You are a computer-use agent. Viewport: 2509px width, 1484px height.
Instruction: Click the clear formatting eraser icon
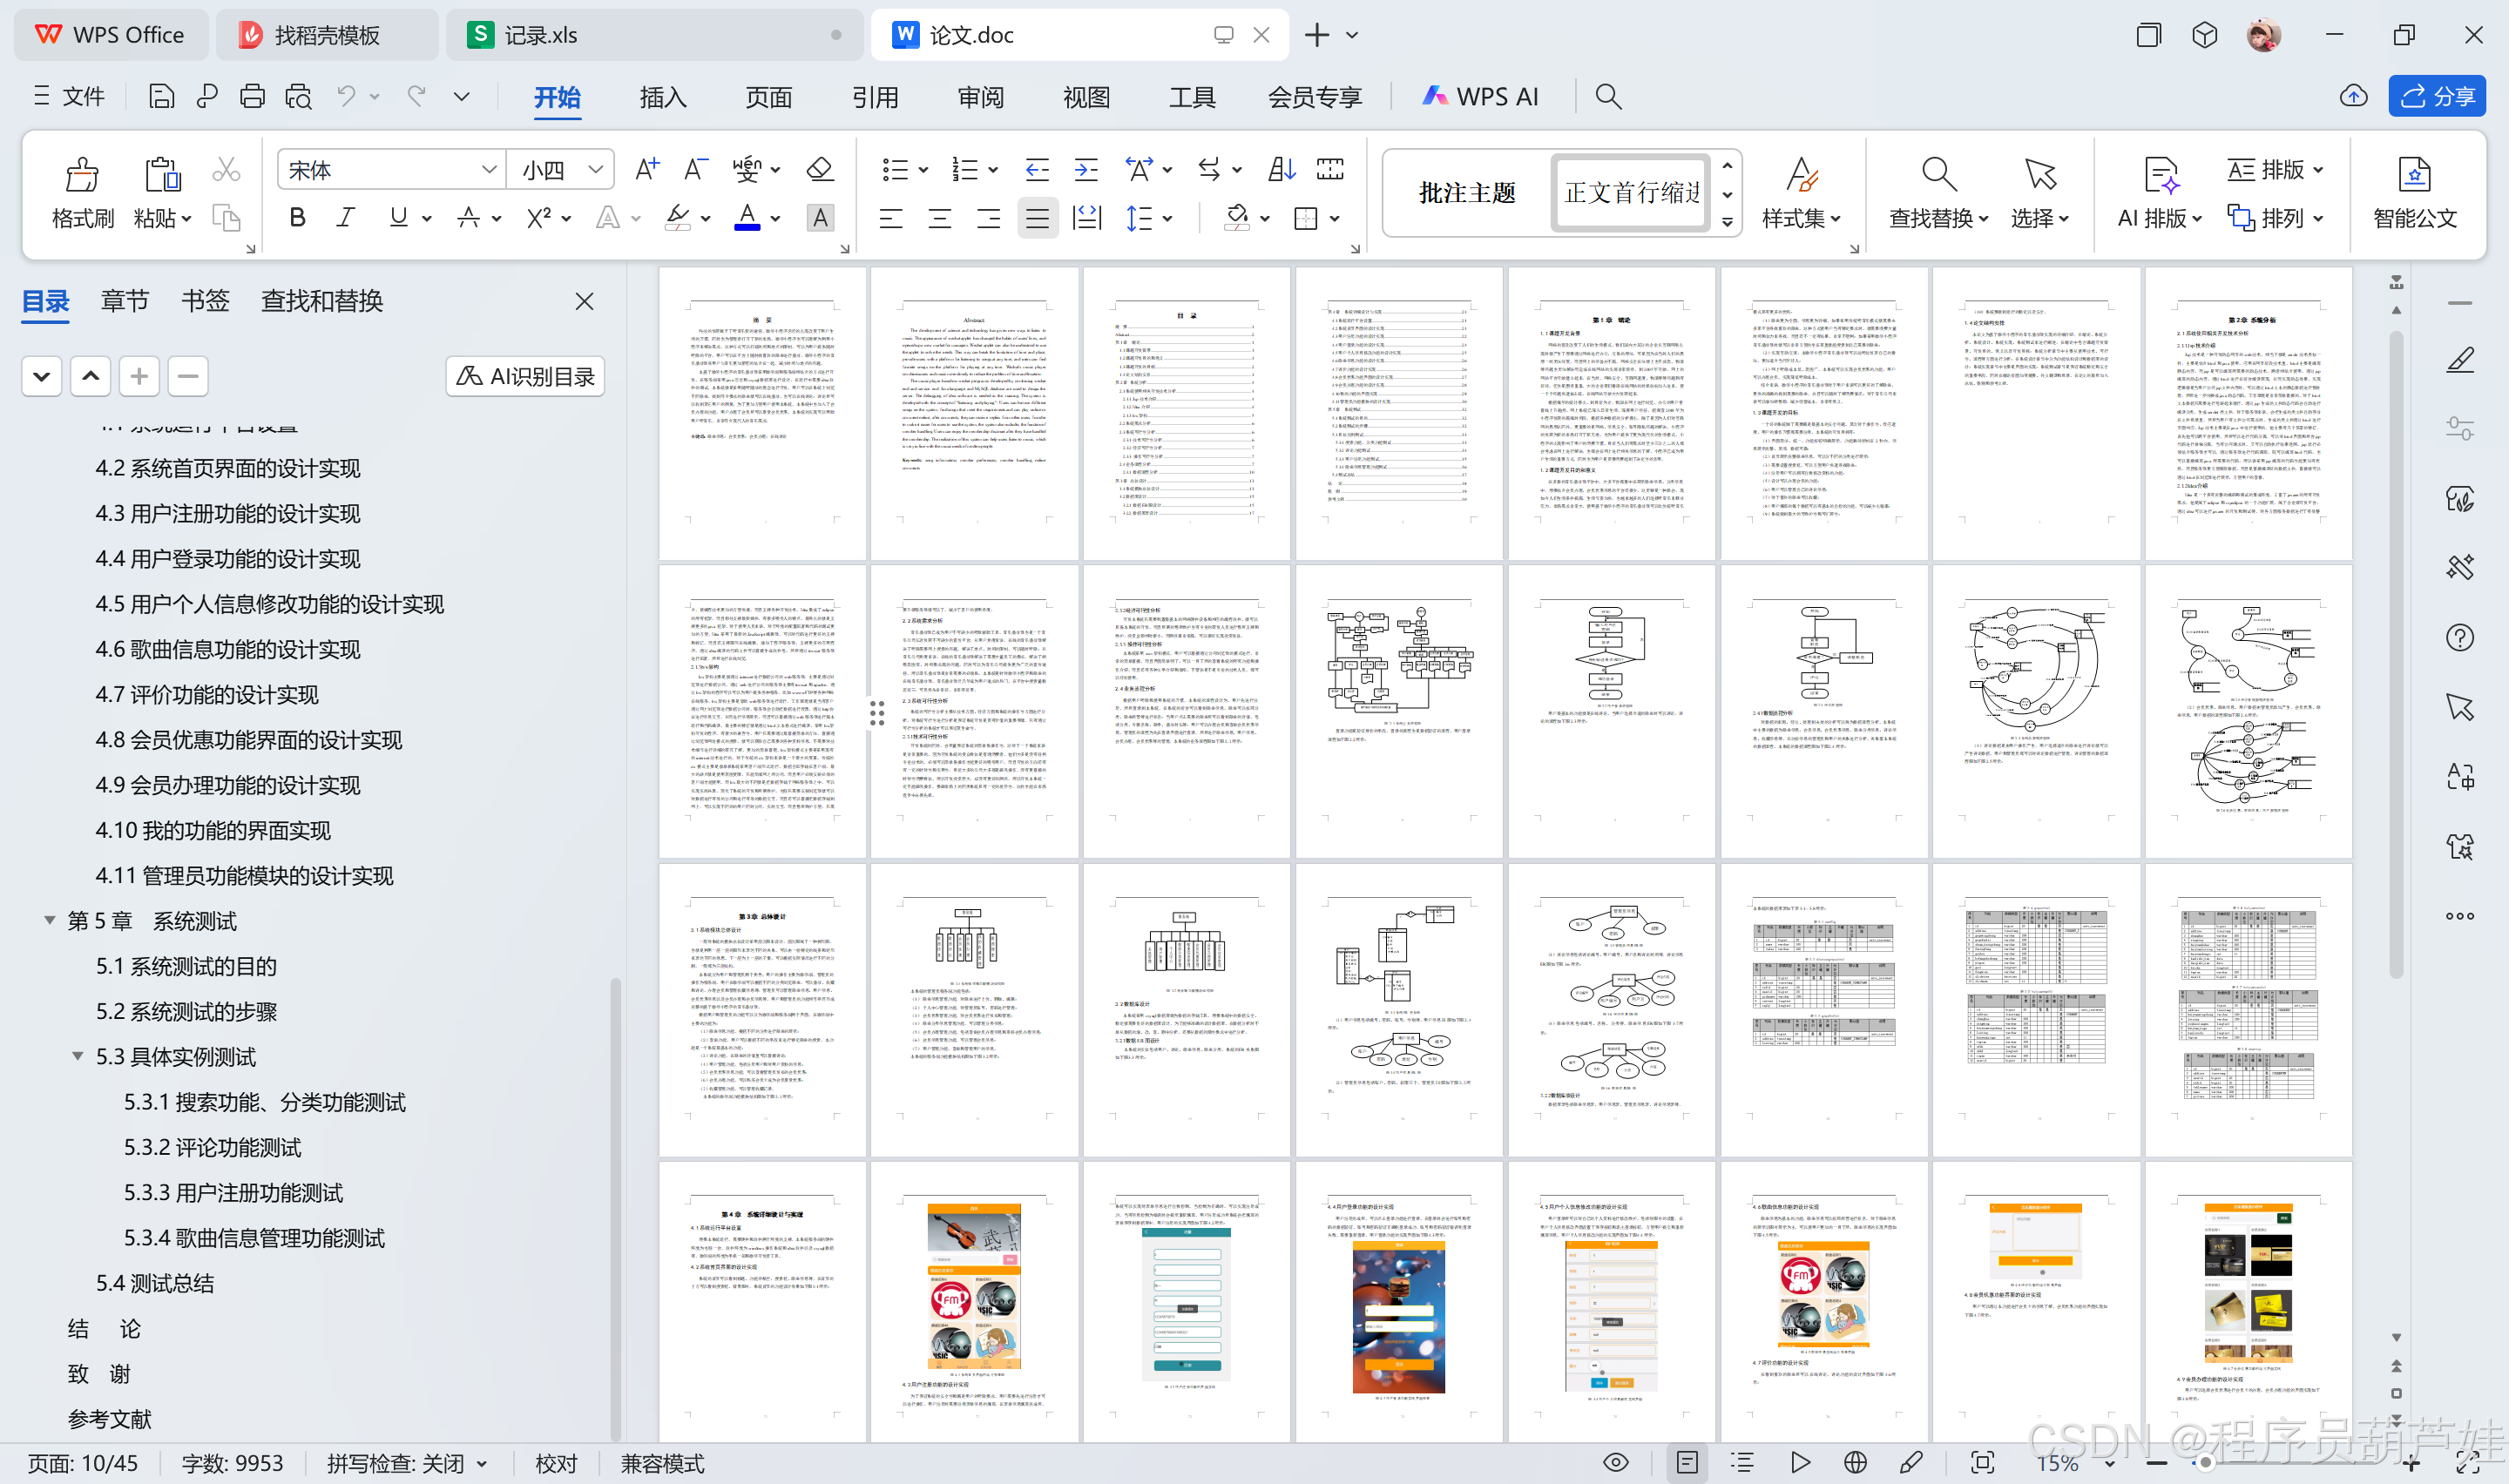pyautogui.click(x=820, y=169)
